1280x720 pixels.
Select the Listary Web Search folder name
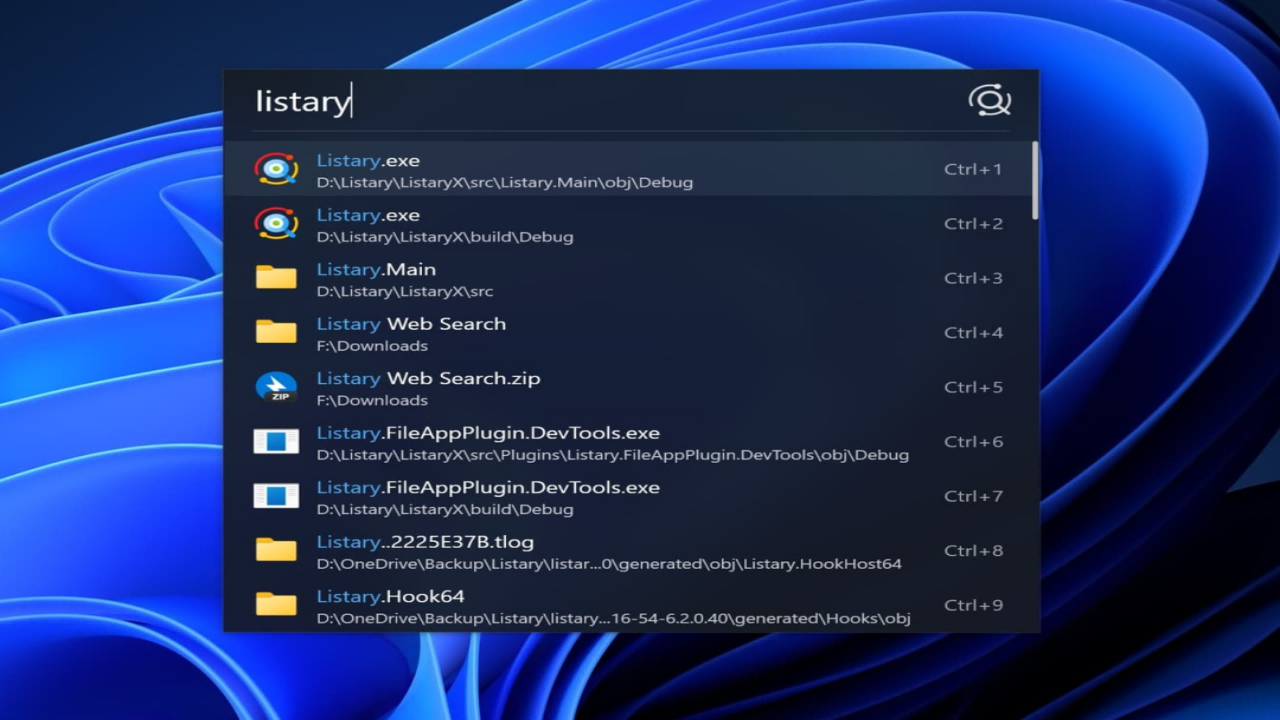point(411,324)
